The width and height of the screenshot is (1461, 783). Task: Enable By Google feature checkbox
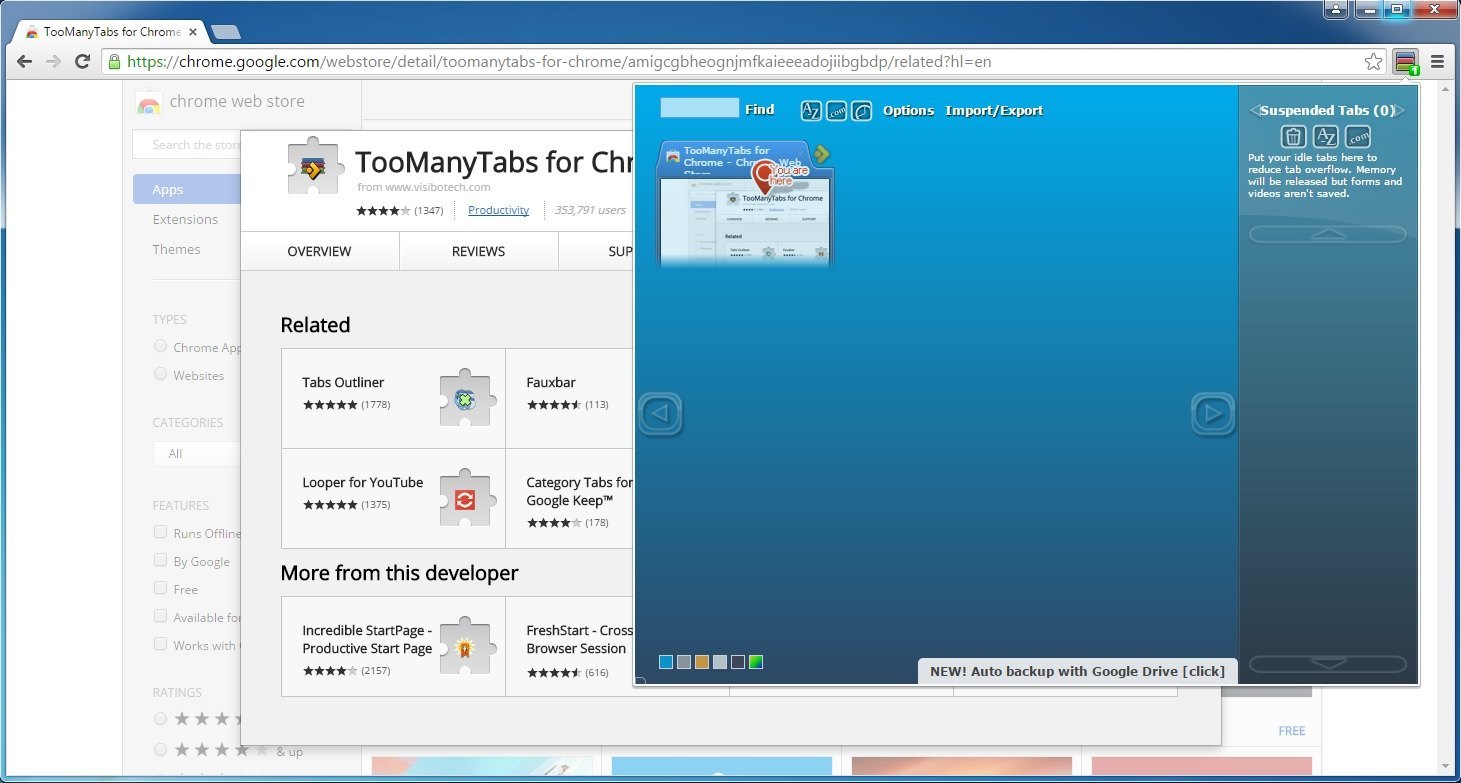[x=160, y=560]
